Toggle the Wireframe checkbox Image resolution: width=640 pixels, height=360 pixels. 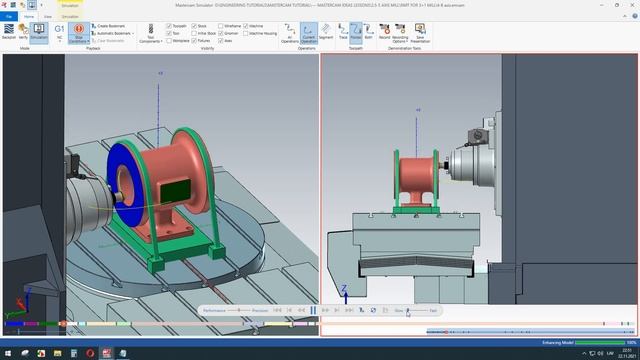(x=220, y=26)
